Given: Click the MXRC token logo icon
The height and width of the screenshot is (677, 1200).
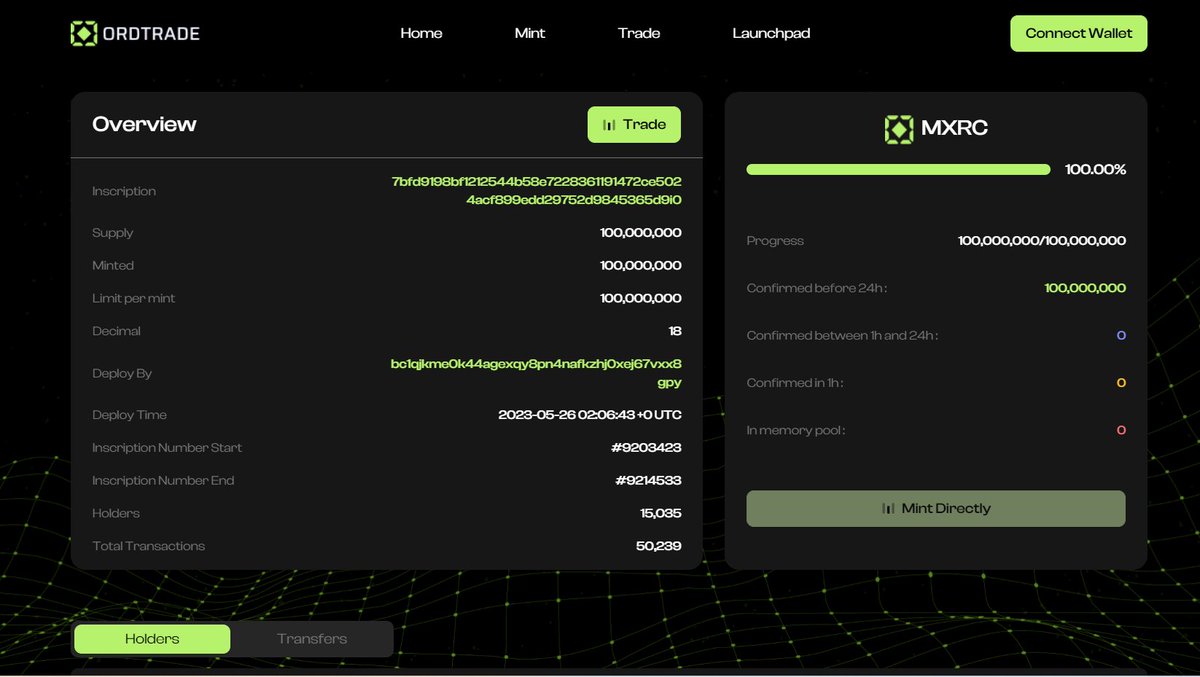Looking at the screenshot, I should pos(899,129).
